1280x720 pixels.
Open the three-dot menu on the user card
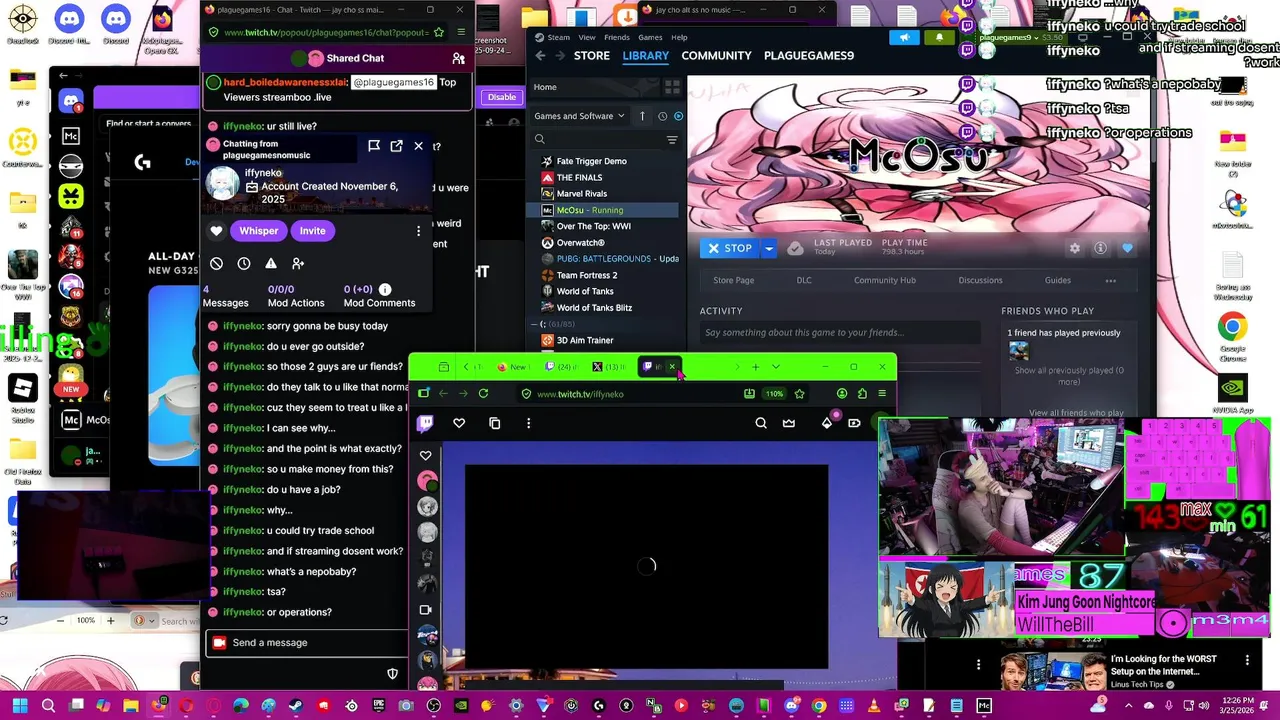[418, 231]
